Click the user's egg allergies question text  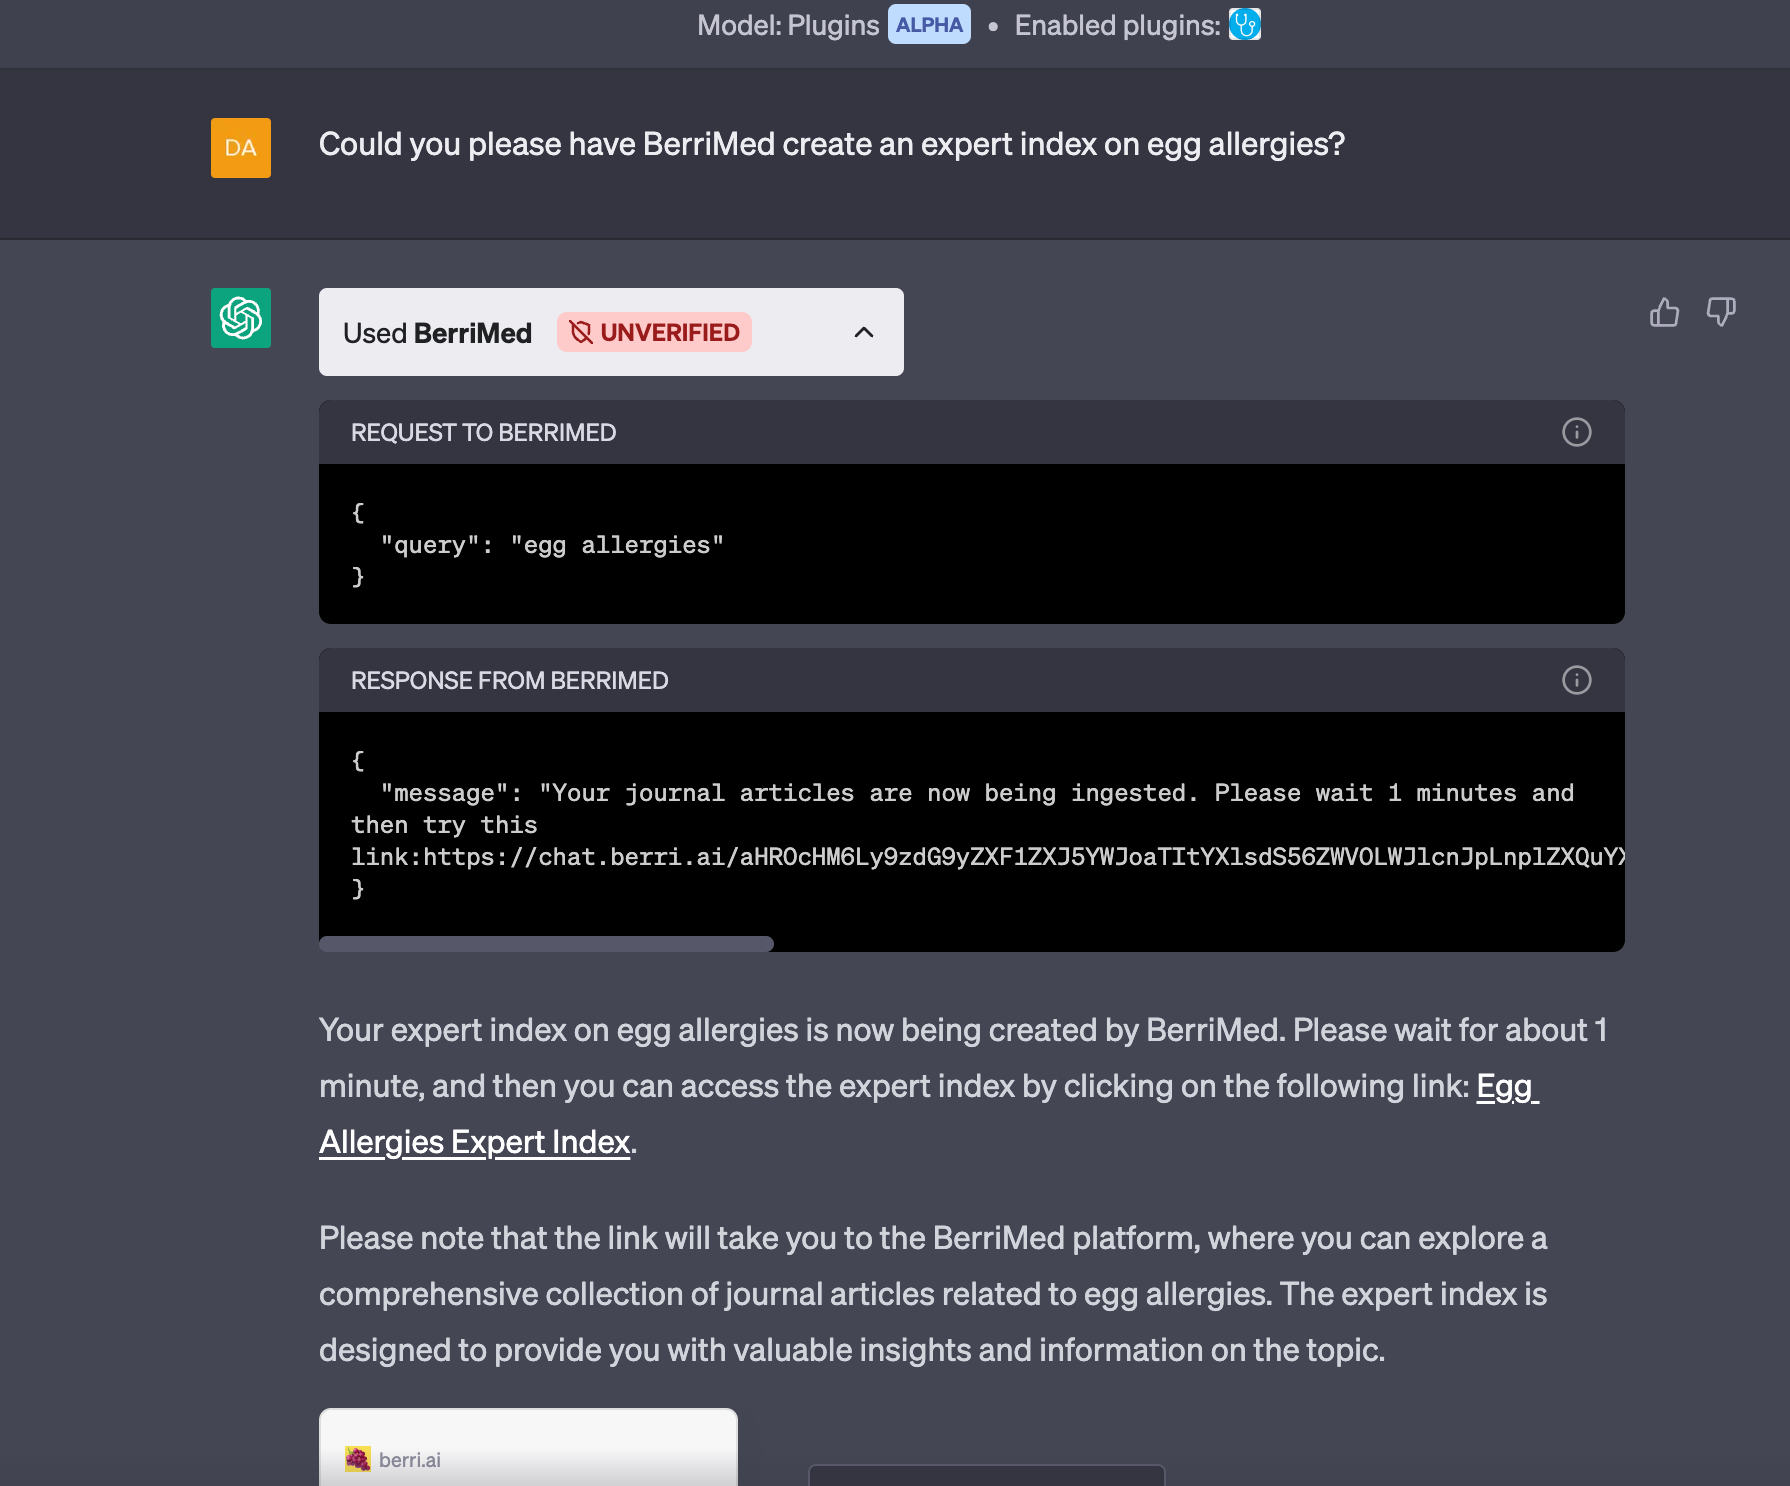point(831,145)
